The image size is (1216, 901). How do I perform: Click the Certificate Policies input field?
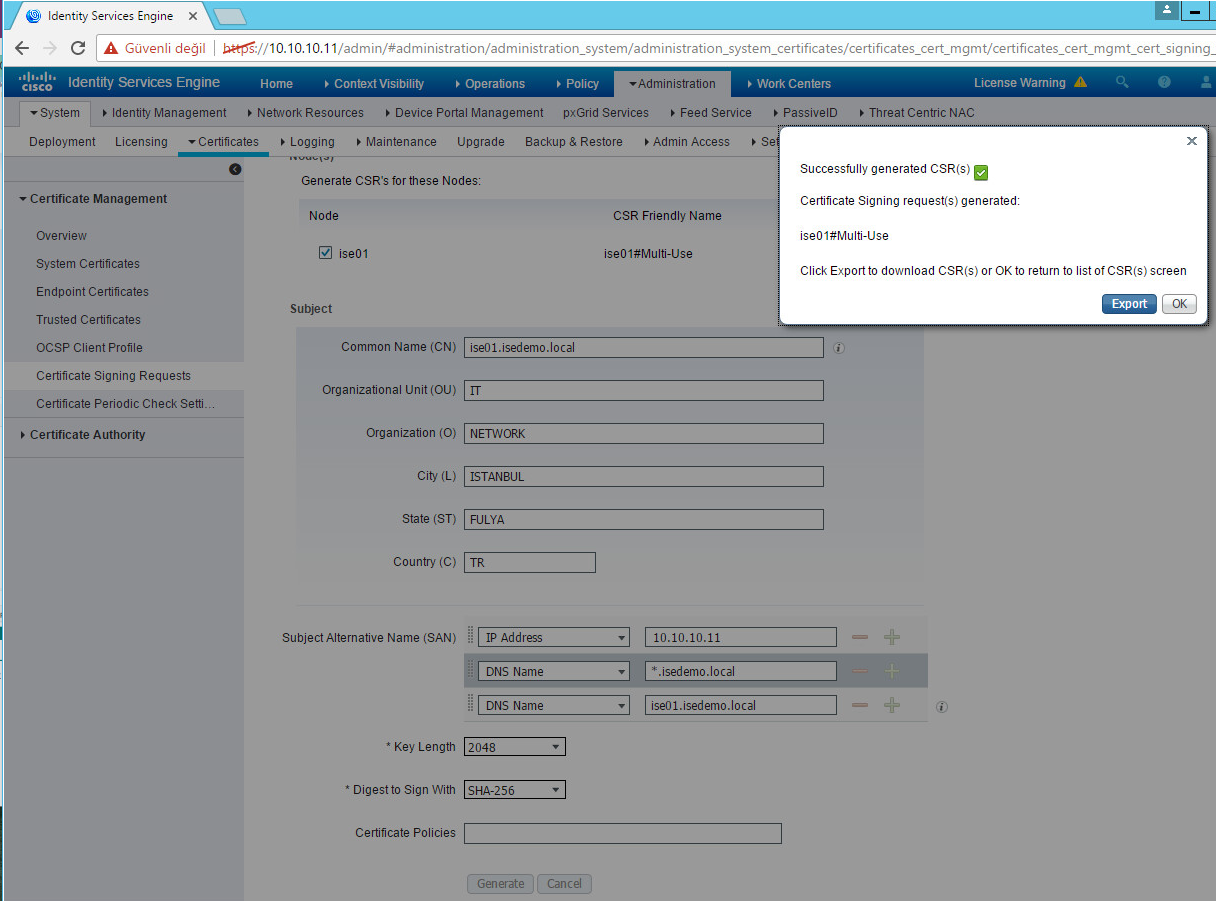(x=623, y=833)
